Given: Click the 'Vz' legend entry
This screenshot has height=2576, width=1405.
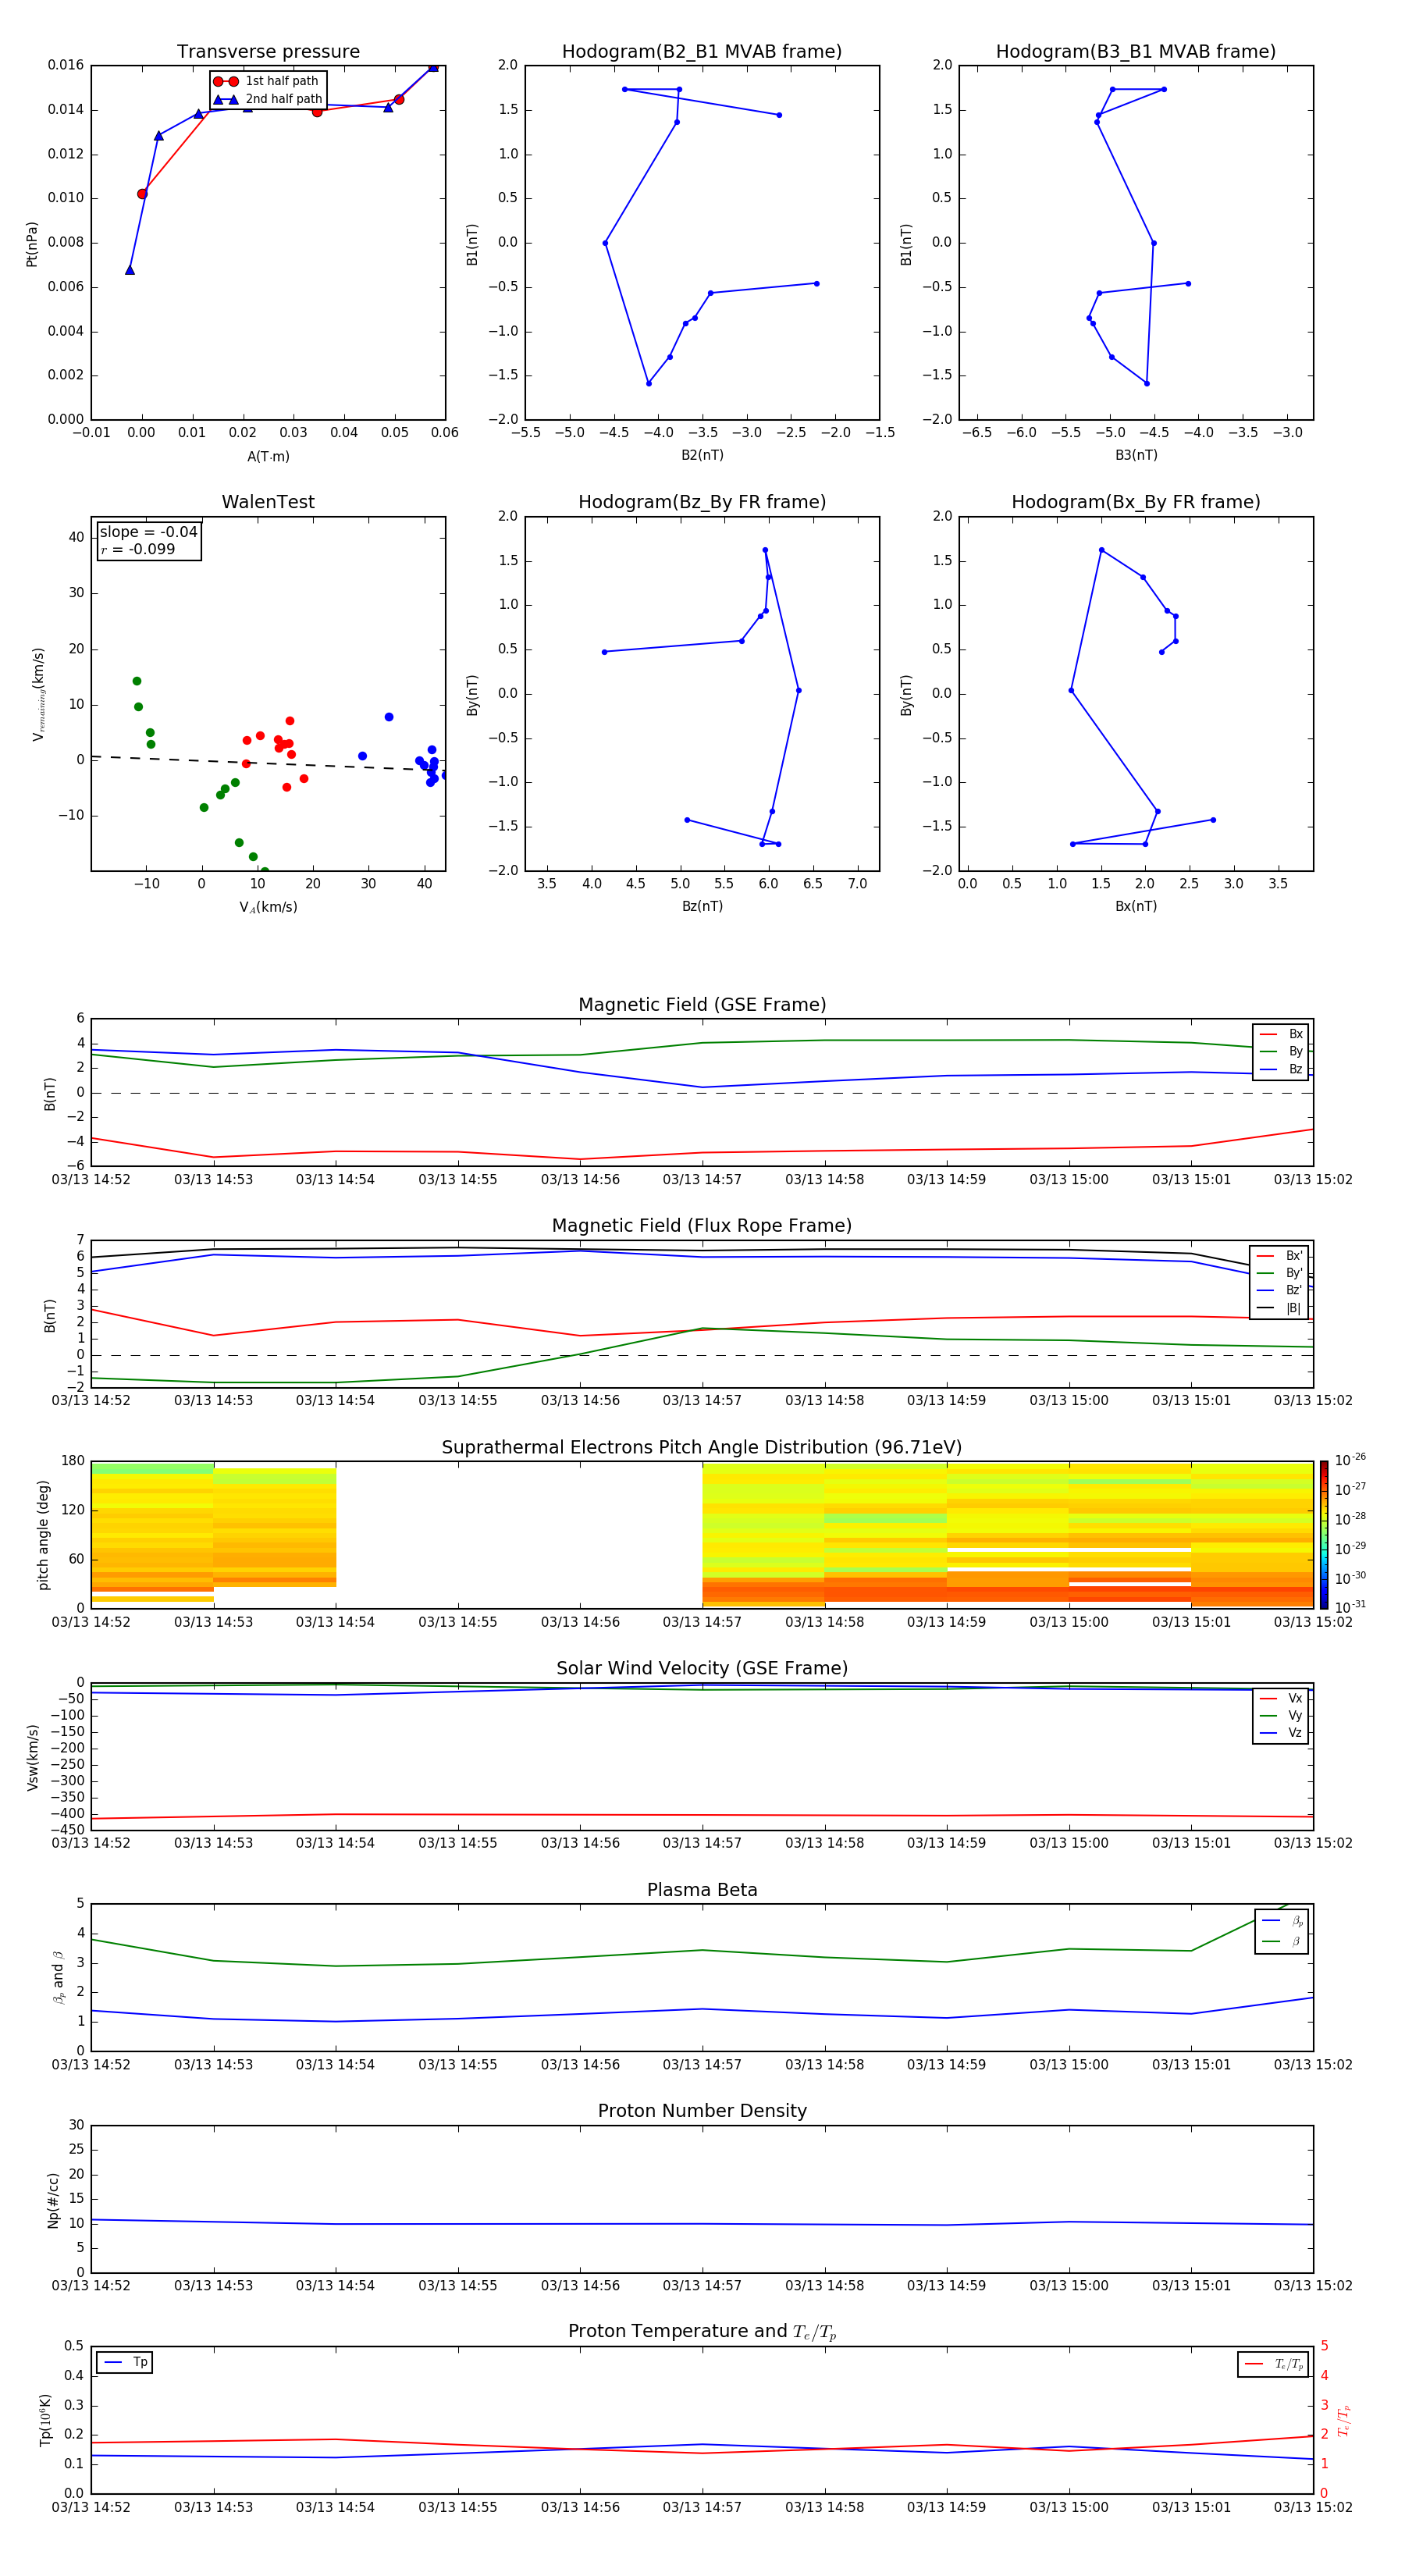Looking at the screenshot, I should click(x=1281, y=1733).
